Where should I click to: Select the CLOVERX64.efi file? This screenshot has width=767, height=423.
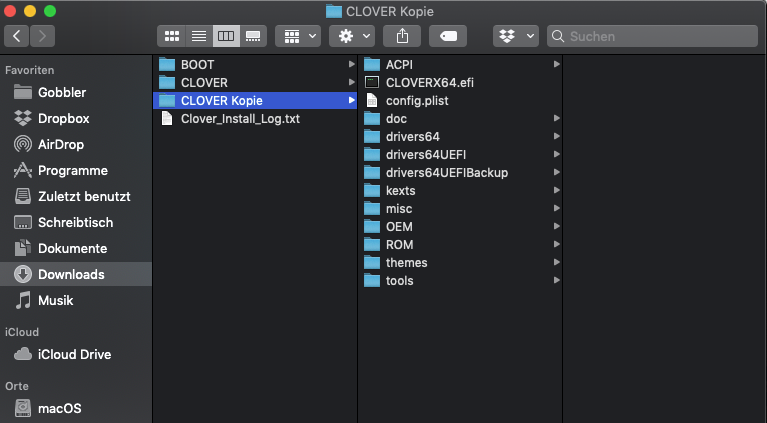point(460,83)
